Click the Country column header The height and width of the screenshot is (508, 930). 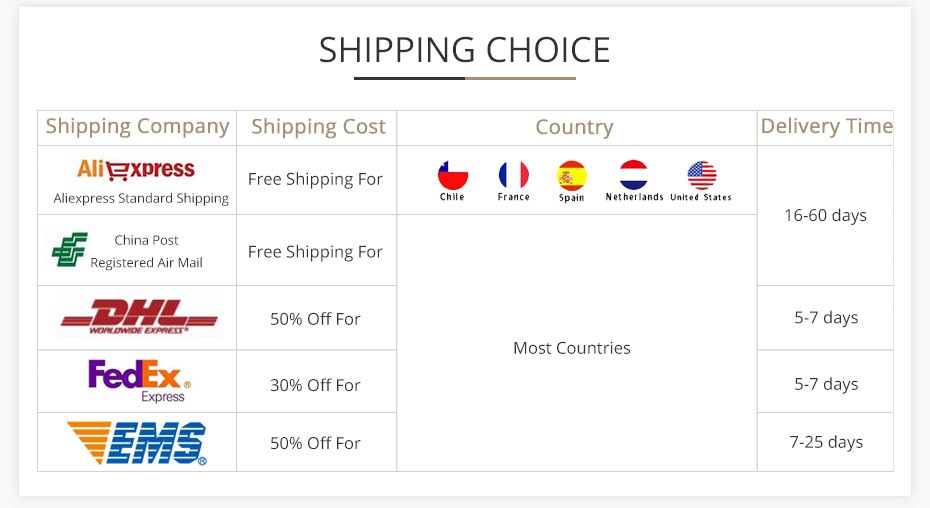pos(574,127)
